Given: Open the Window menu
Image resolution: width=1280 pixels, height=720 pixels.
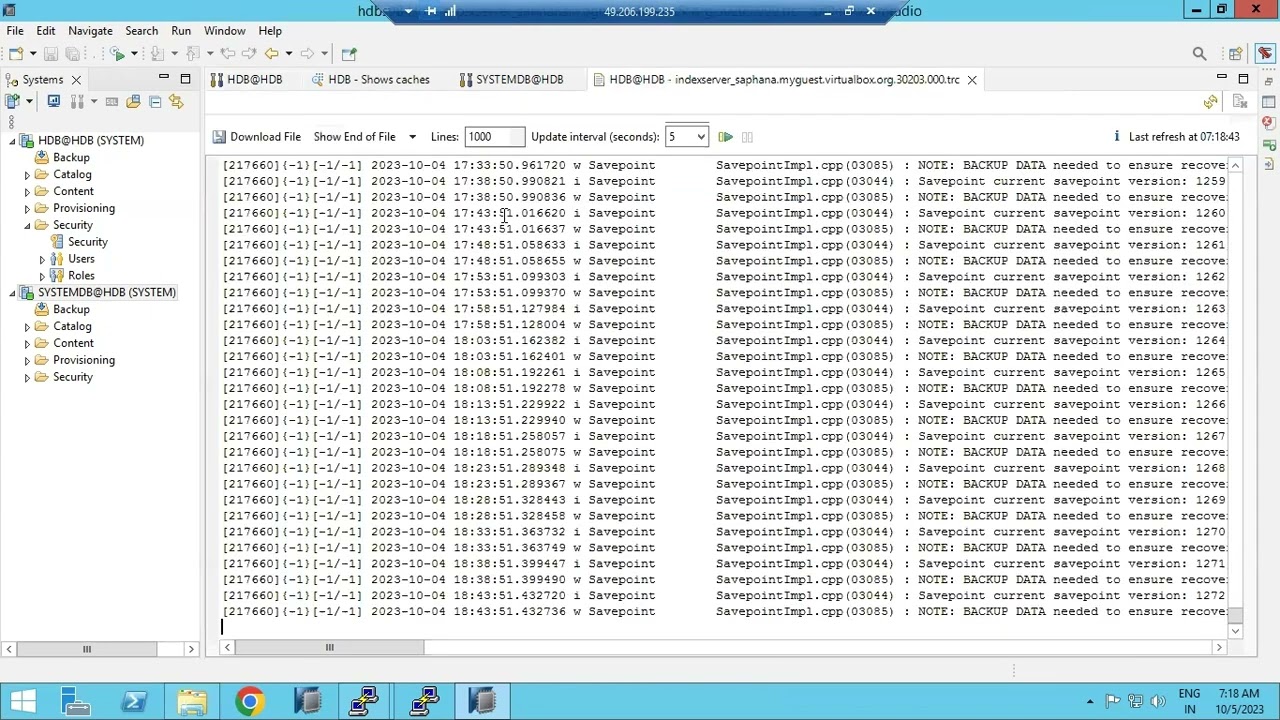Looking at the screenshot, I should [224, 31].
